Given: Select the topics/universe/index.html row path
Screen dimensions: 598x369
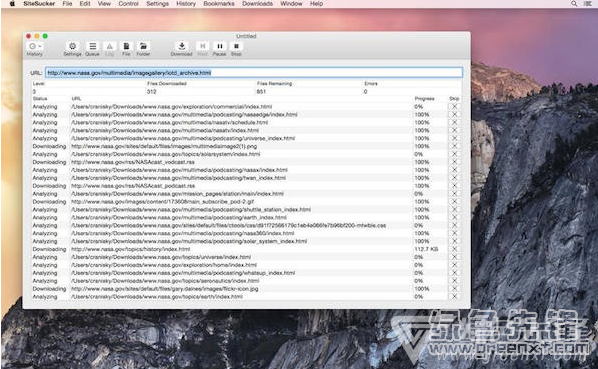Looking at the screenshot, I should click(x=161, y=257).
